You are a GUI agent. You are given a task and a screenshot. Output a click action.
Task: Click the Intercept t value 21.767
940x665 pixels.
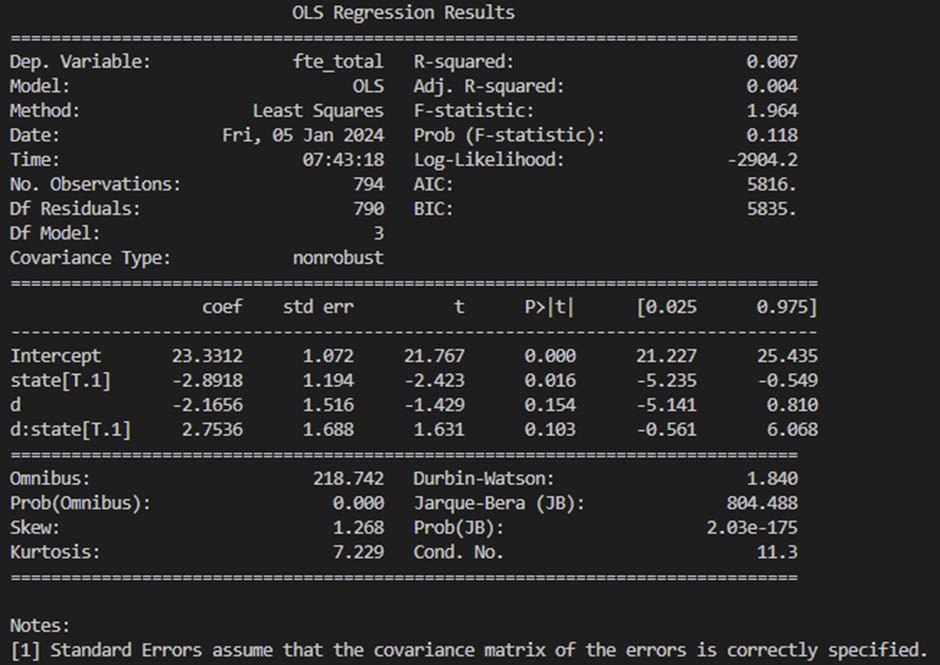pyautogui.click(x=434, y=356)
